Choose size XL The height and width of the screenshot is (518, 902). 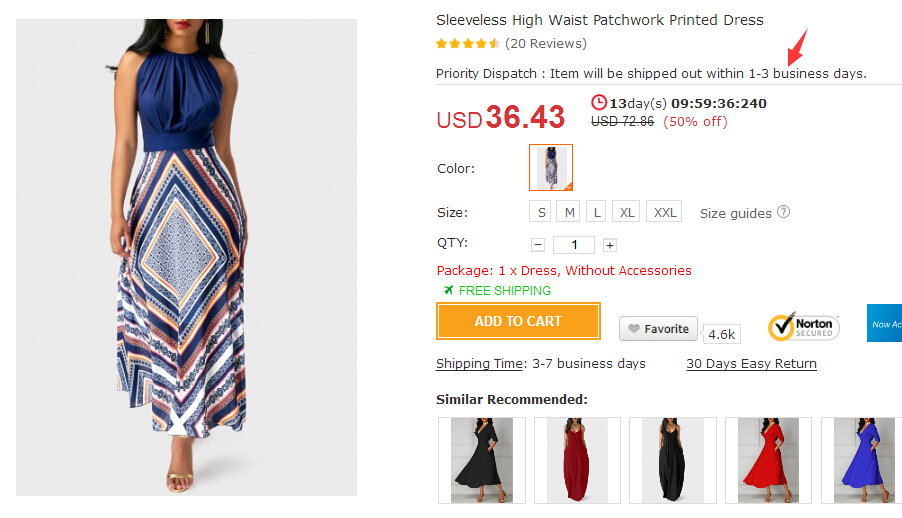coord(627,212)
